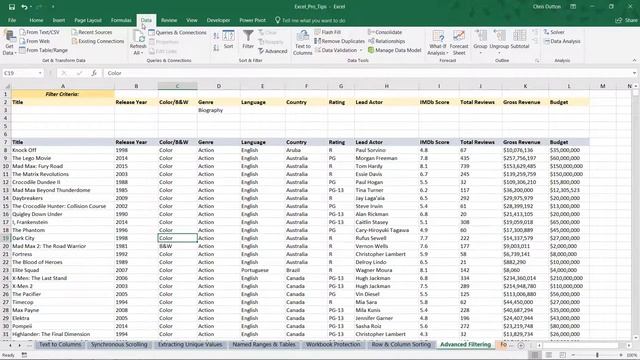Viewport: 640px width, 360px height.
Task: Choose From Text/CSV import option
Action: click(x=40, y=32)
